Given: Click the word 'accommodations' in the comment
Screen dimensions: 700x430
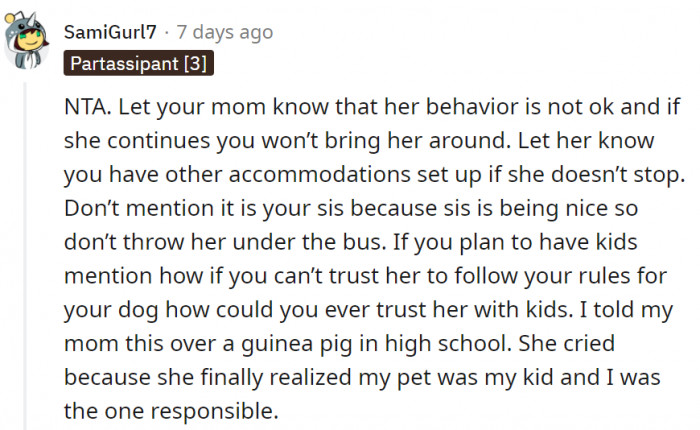Looking at the screenshot, I should point(320,174).
